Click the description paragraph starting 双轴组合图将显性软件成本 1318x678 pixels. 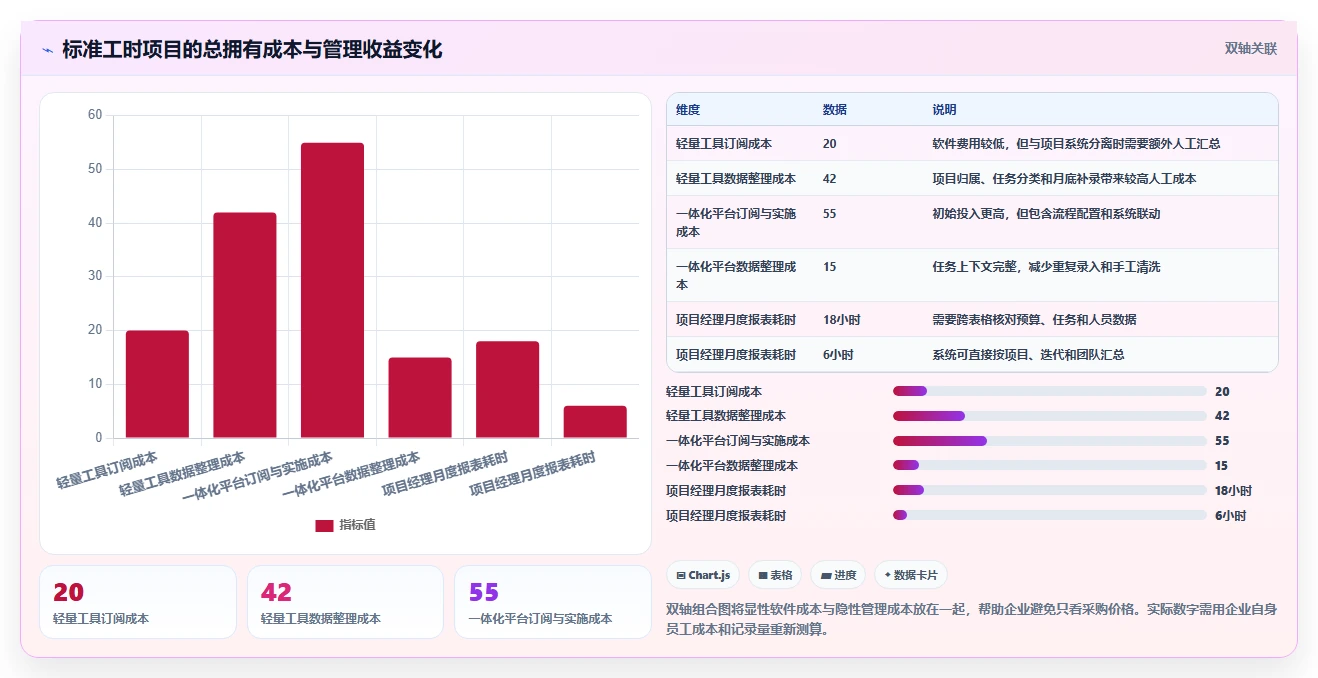971,619
